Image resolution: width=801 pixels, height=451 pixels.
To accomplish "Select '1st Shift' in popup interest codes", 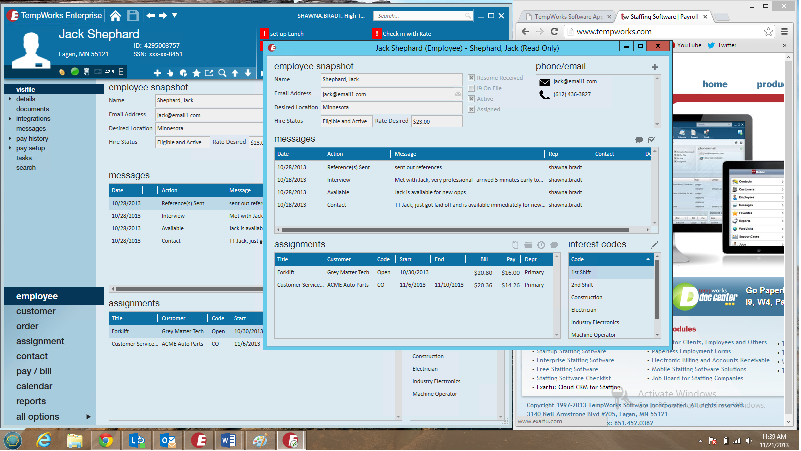I will click(611, 273).
